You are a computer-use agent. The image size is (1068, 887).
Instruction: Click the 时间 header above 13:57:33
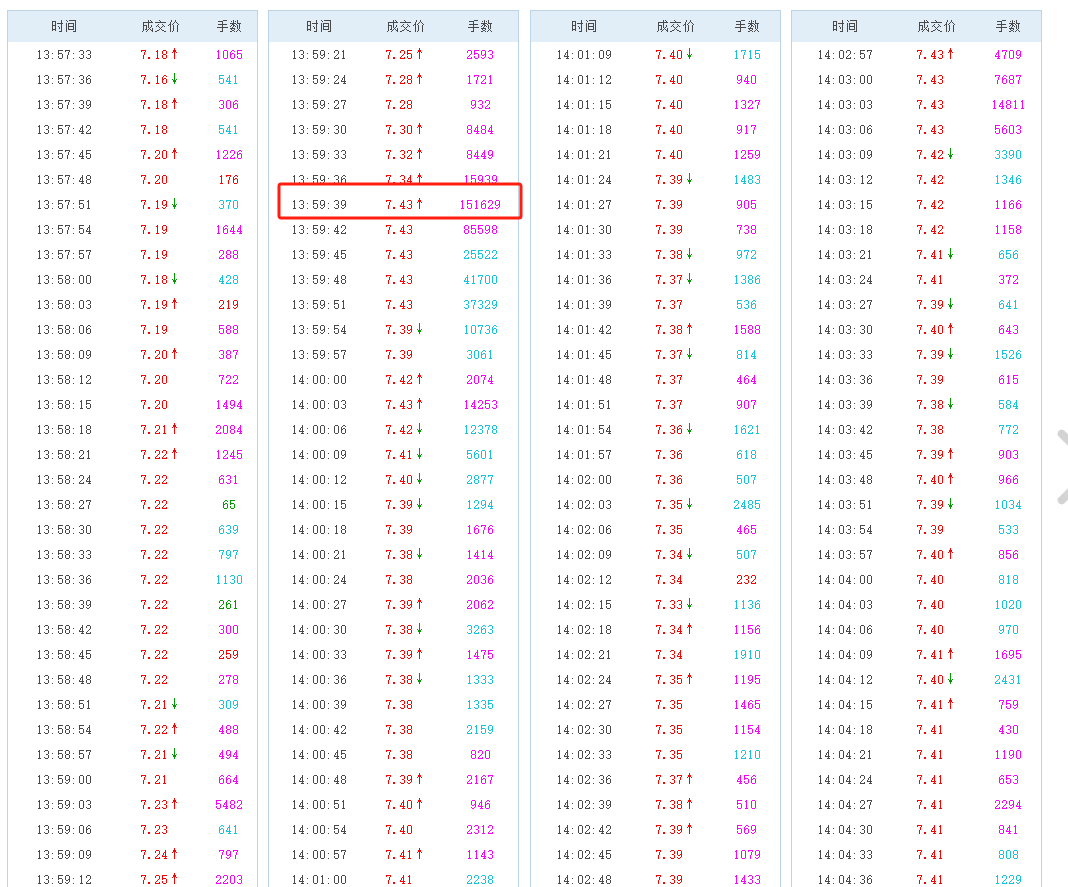point(64,27)
